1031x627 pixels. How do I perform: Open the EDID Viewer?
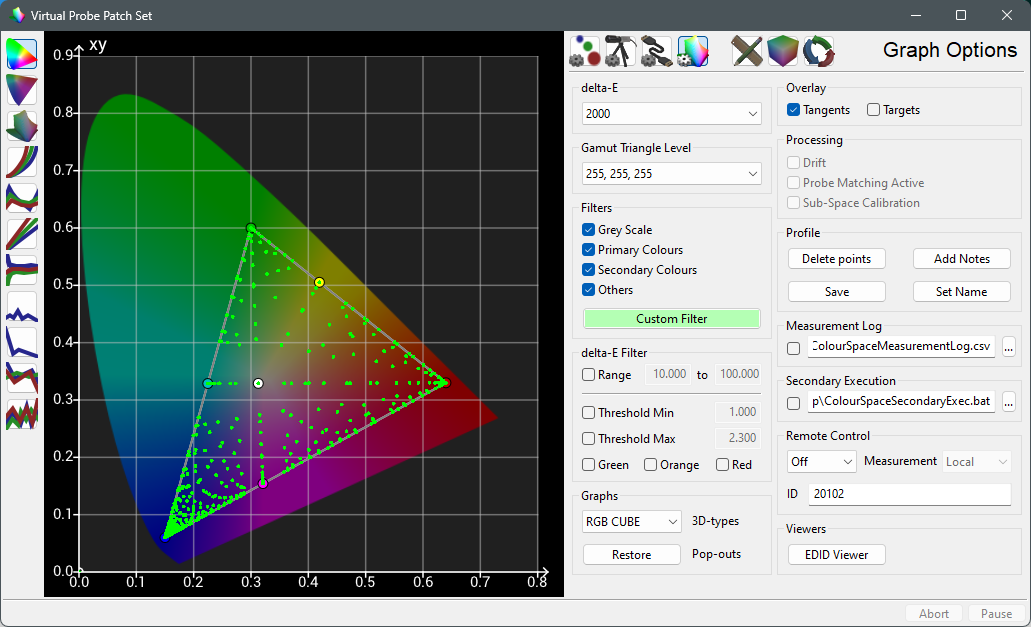click(x=836, y=554)
